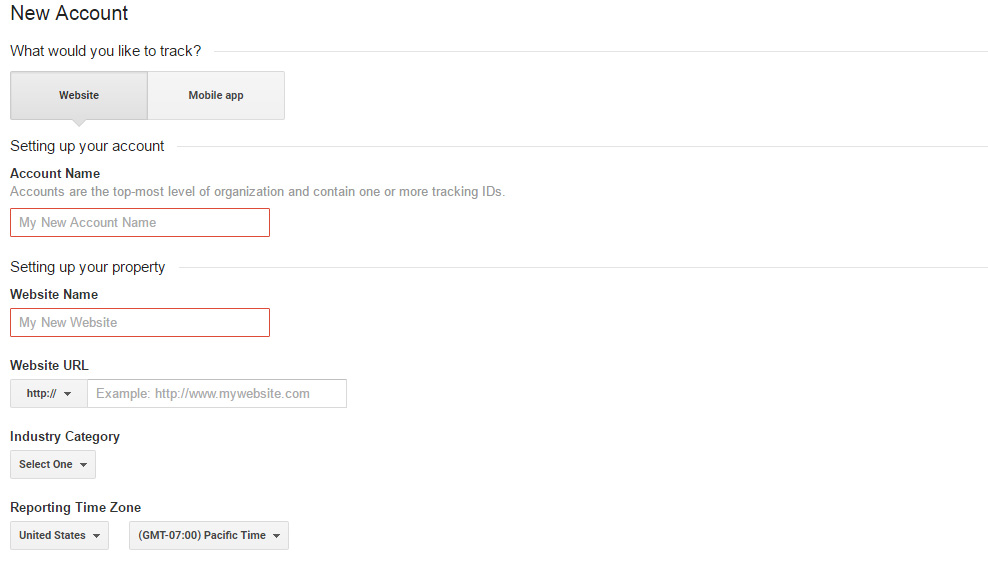Click the Website Name field label

54,295
